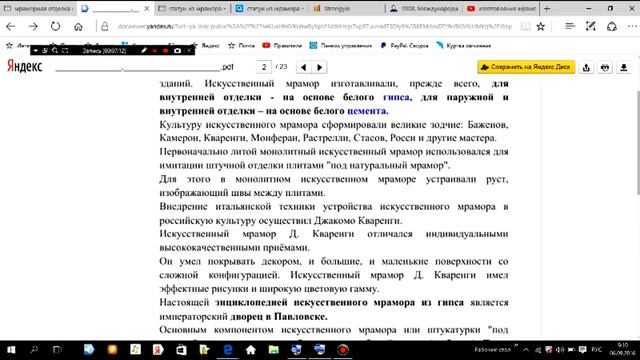The height and width of the screenshot is (360, 640).
Task: Click the Яндекс logo
Action: pyautogui.click(x=24, y=66)
